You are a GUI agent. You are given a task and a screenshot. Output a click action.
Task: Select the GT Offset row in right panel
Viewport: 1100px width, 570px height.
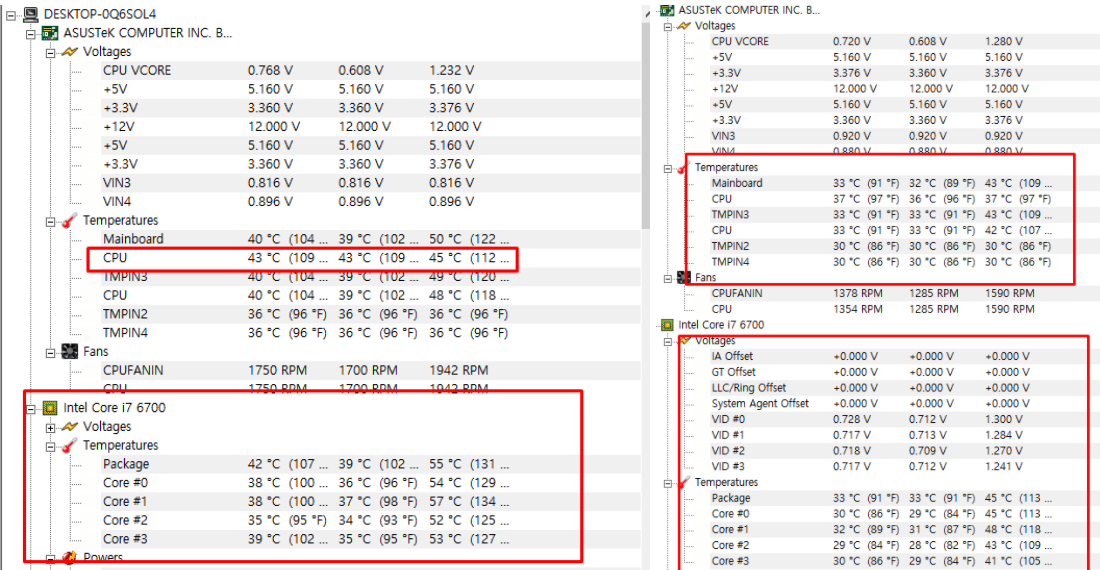(904, 372)
